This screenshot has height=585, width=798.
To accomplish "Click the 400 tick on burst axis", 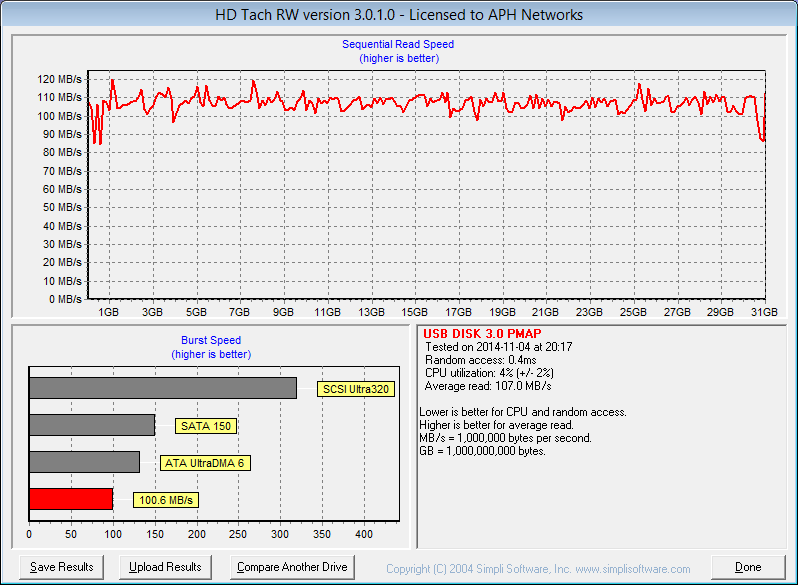I will coord(364,534).
